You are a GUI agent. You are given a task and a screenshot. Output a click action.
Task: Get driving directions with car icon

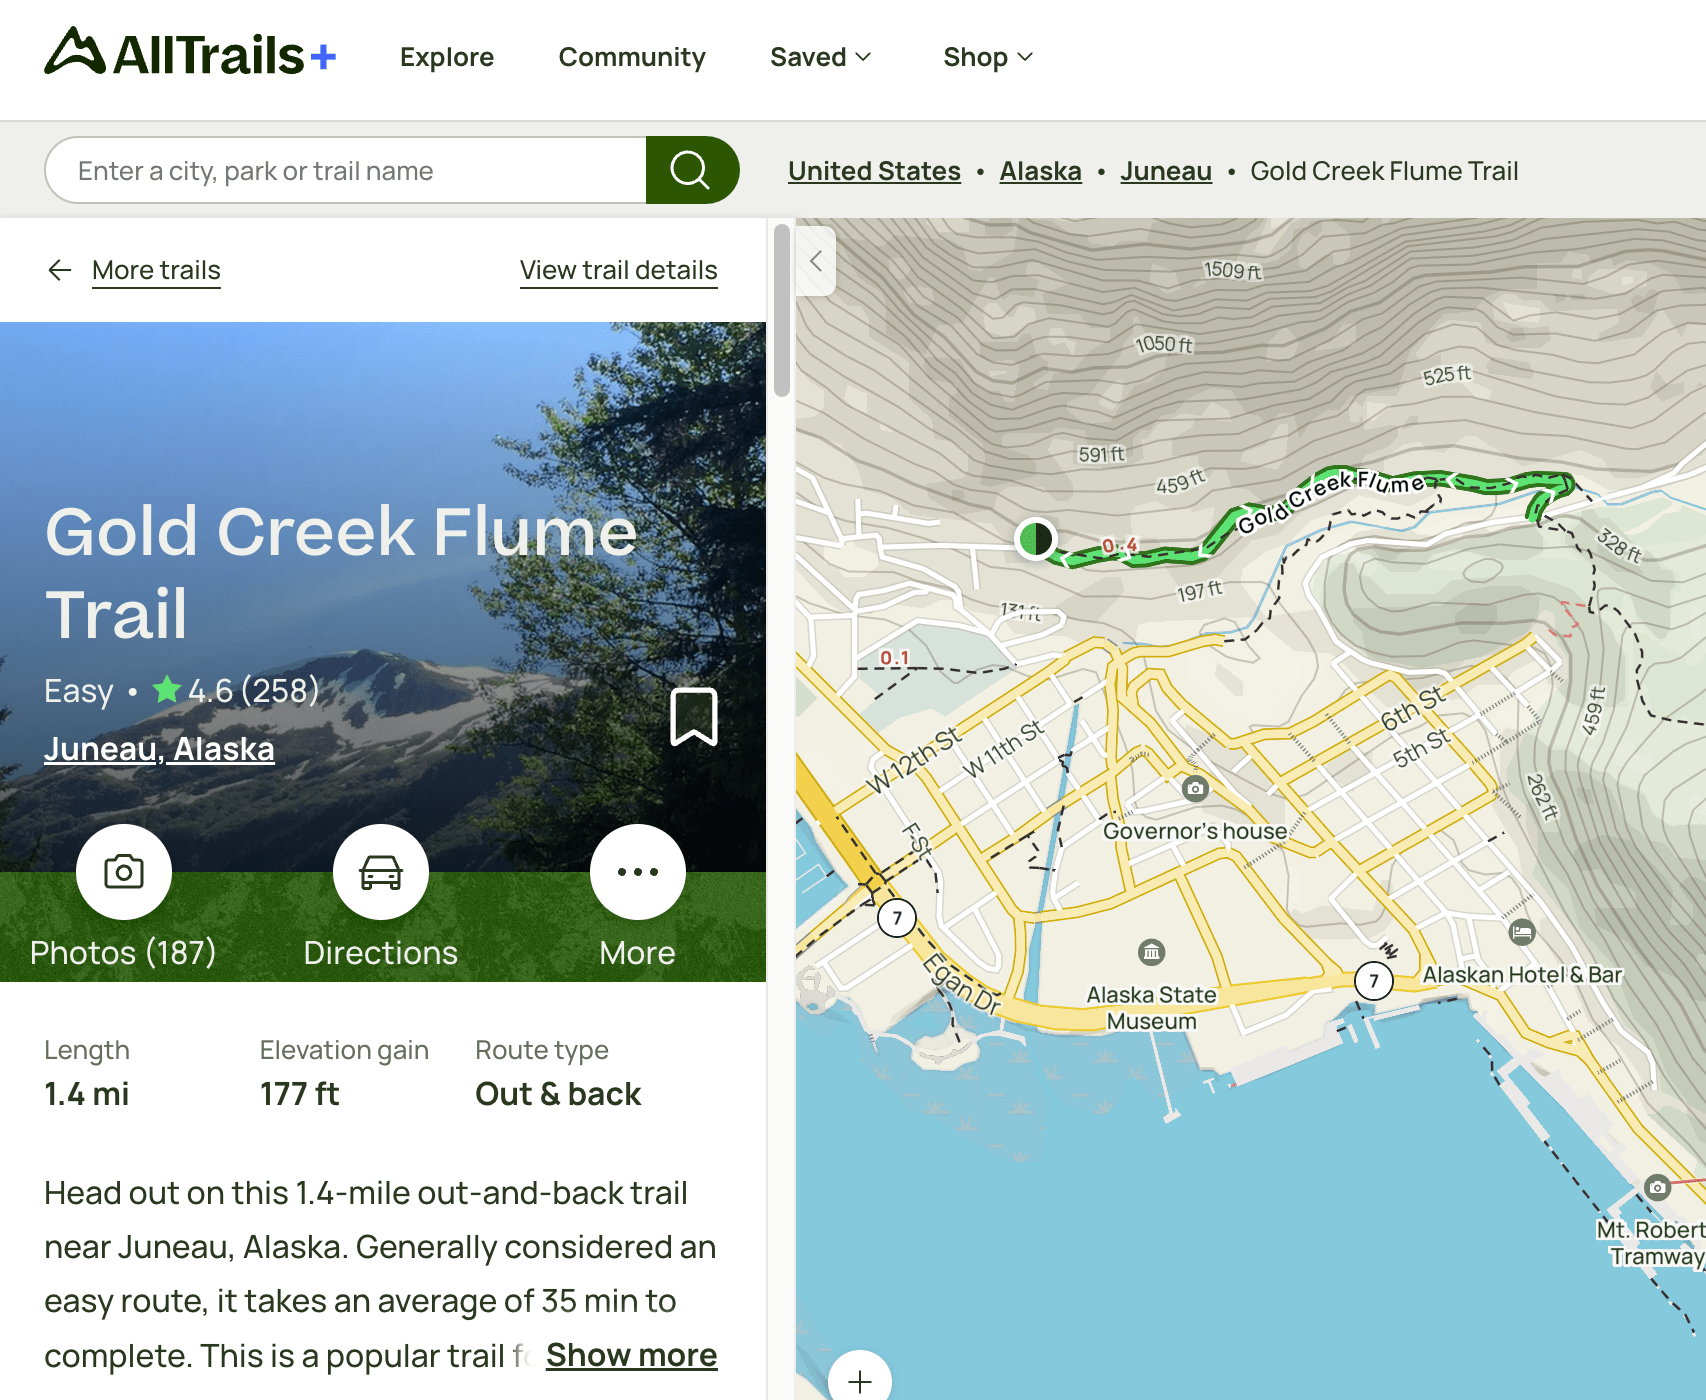381,872
